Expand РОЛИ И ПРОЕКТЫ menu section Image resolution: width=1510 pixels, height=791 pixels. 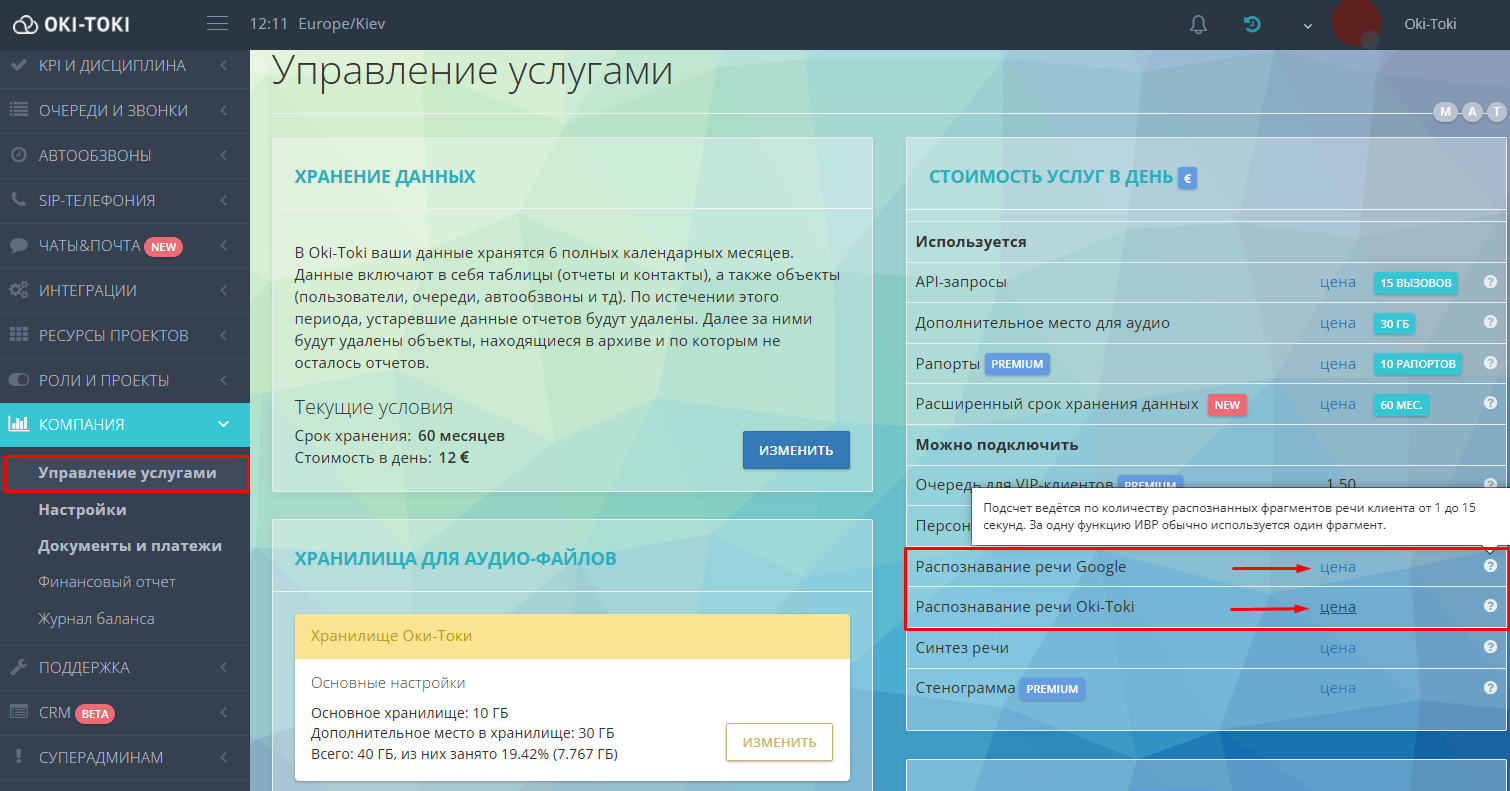pyautogui.click(x=125, y=380)
